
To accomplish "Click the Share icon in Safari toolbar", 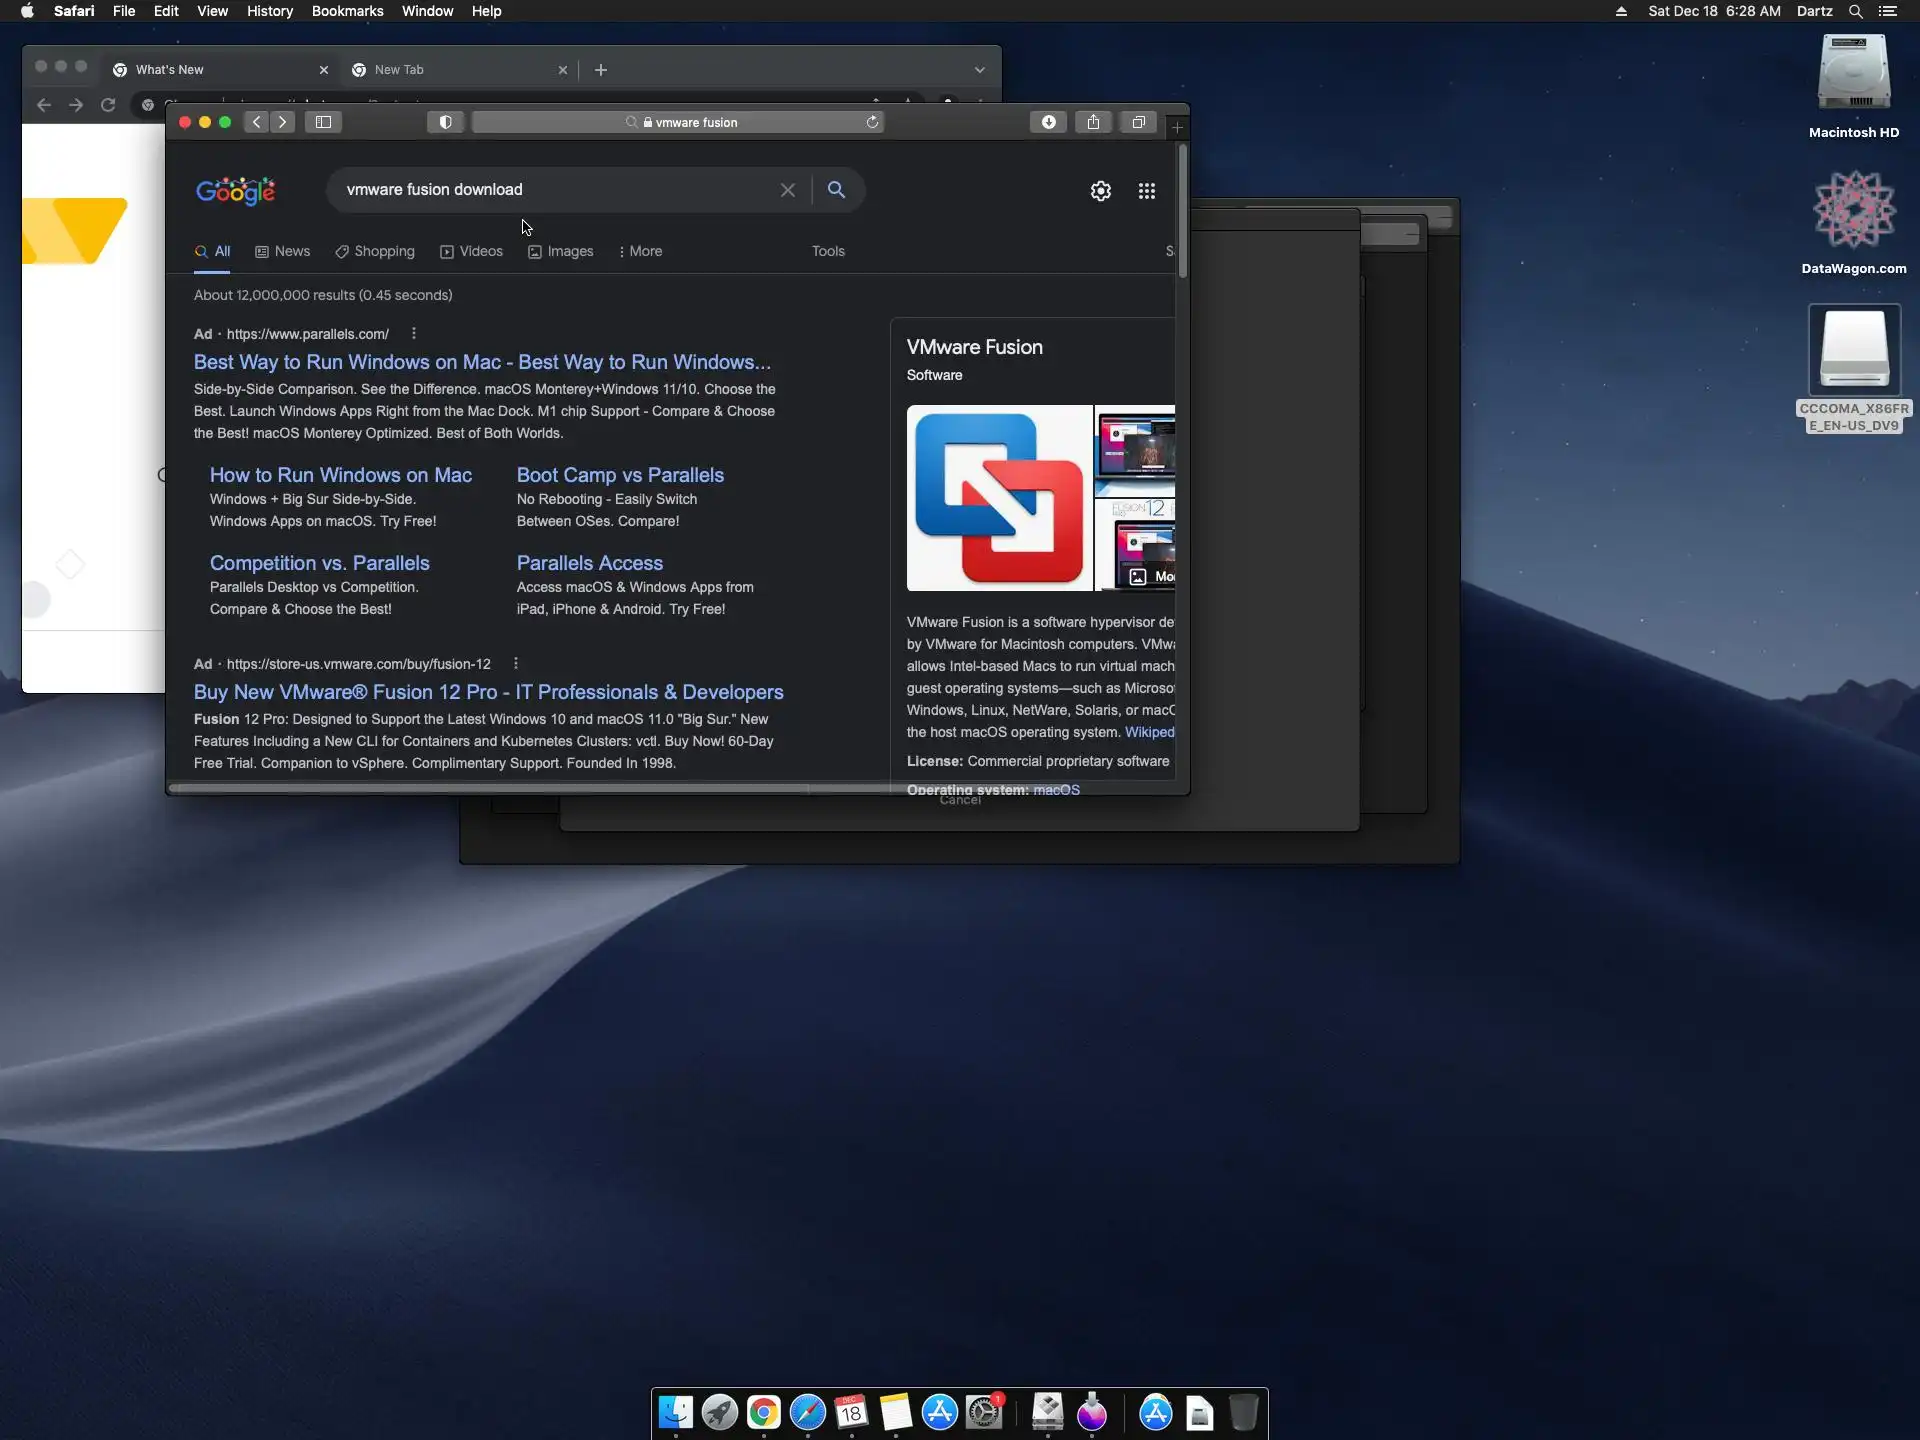I will point(1093,122).
